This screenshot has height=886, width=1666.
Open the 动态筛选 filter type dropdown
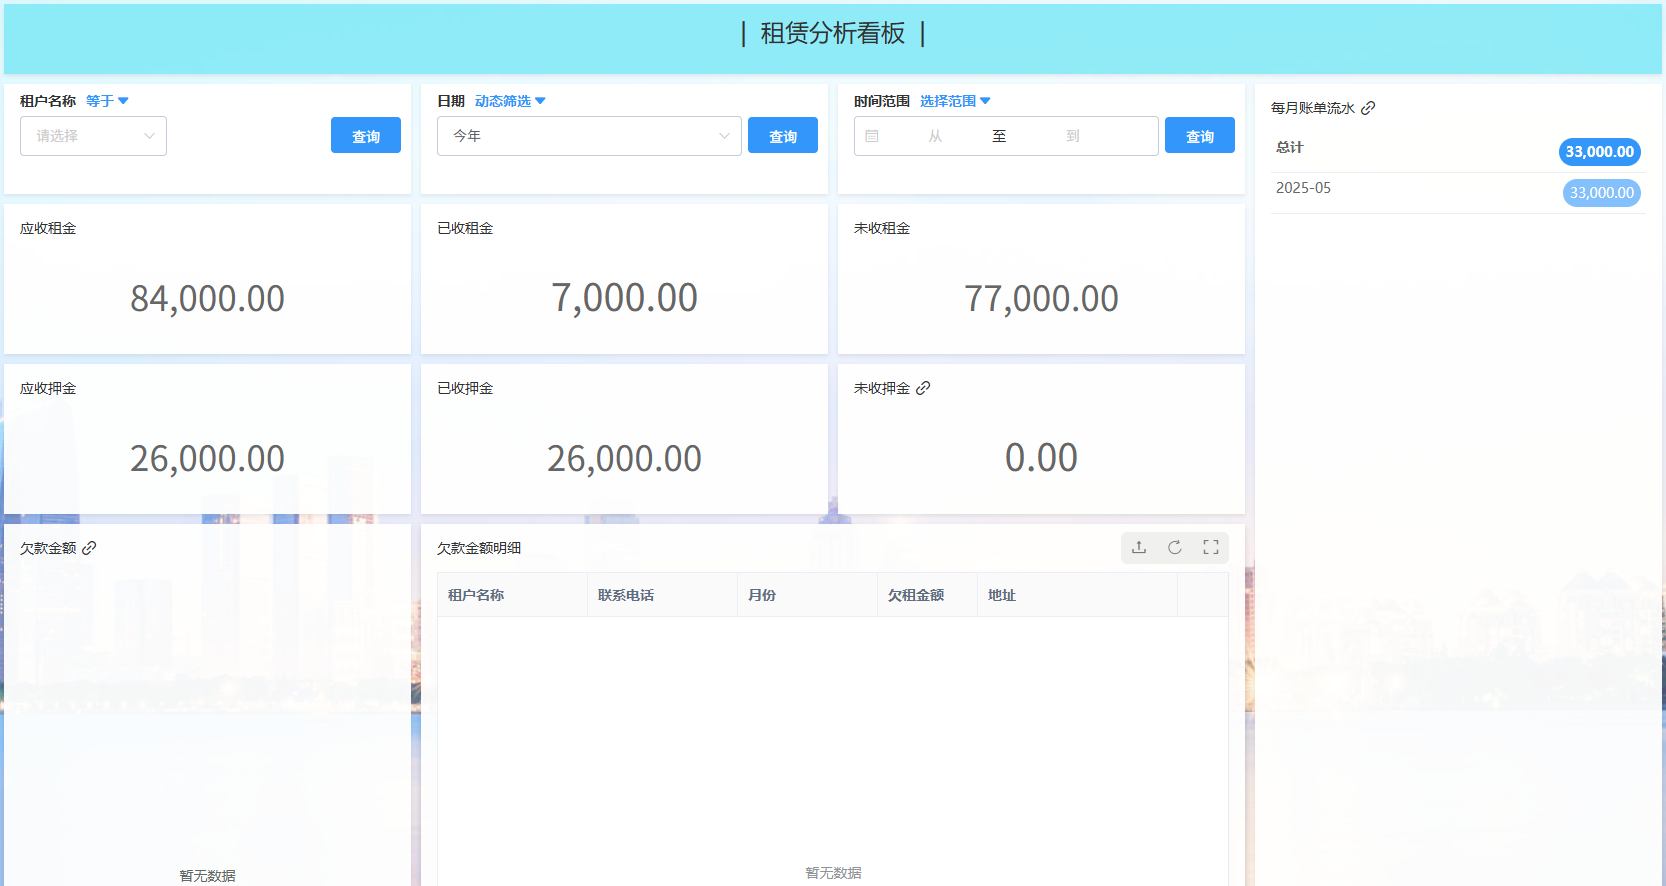[x=510, y=101]
